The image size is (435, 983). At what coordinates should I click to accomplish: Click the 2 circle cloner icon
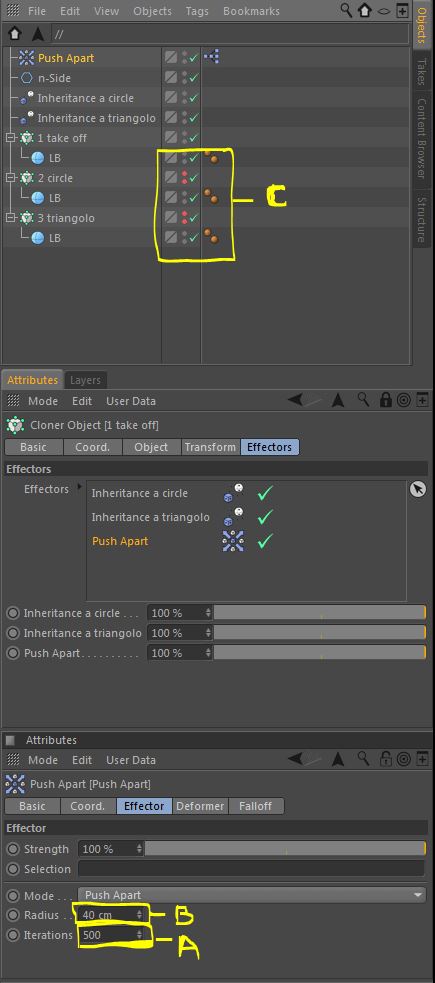pyautogui.click(x=26, y=178)
